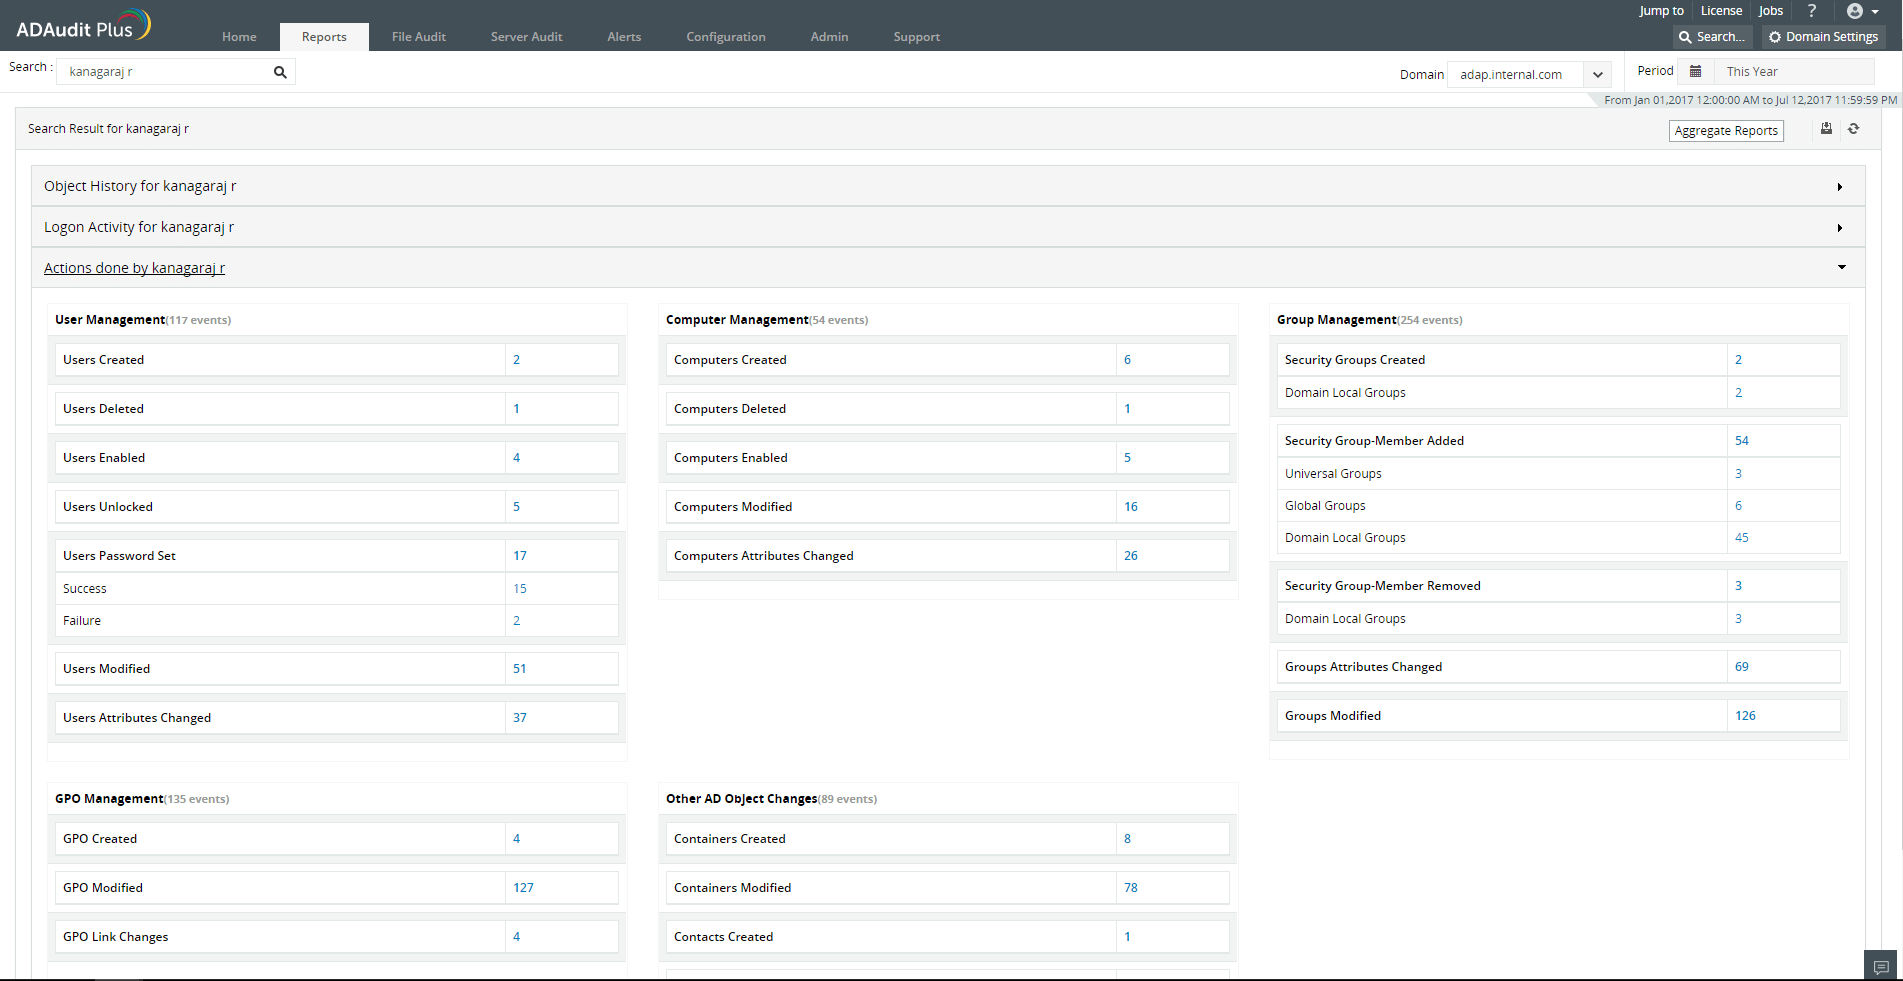Open the Users Modified count 51 link
1903x981 pixels.
pos(519,669)
